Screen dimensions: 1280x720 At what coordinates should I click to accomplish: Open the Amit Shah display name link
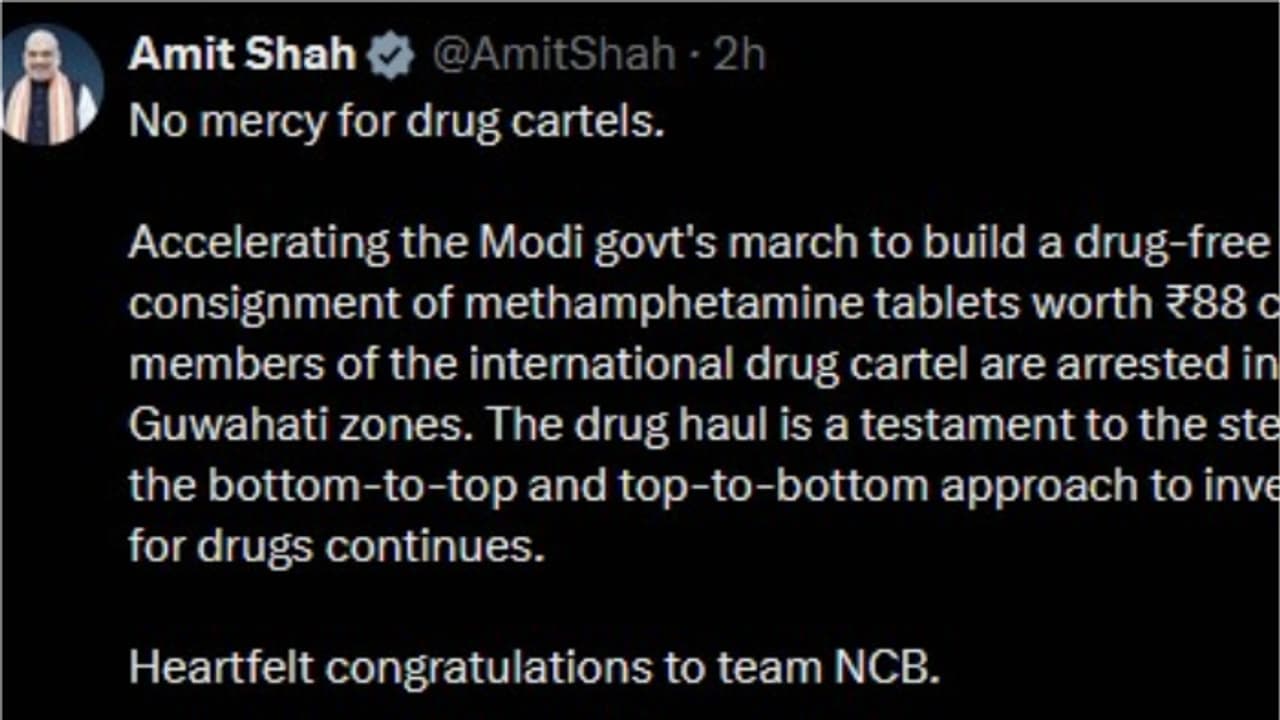point(242,55)
